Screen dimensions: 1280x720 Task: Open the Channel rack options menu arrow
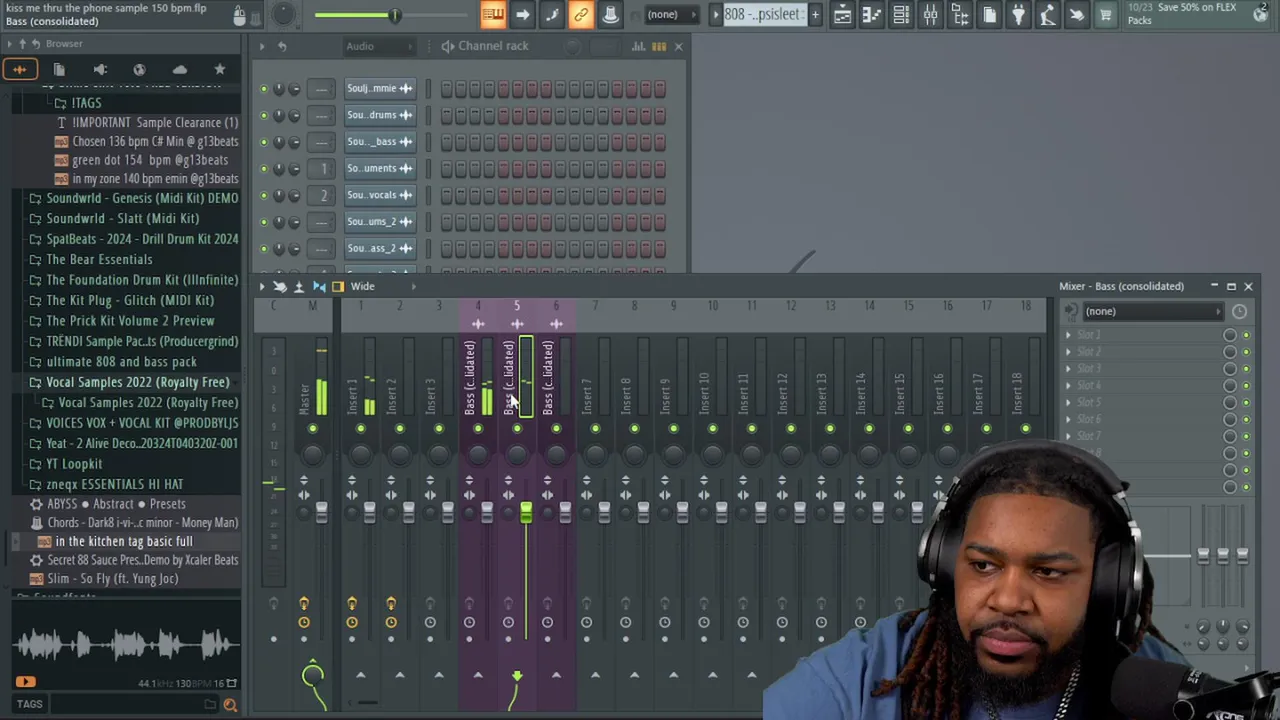(262, 46)
